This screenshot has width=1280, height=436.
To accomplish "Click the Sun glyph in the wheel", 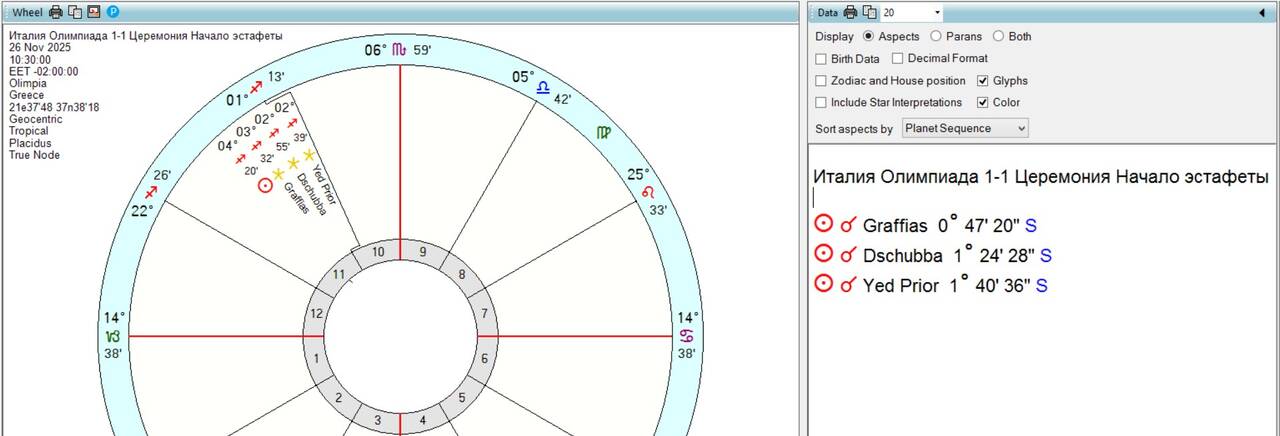I will point(265,185).
